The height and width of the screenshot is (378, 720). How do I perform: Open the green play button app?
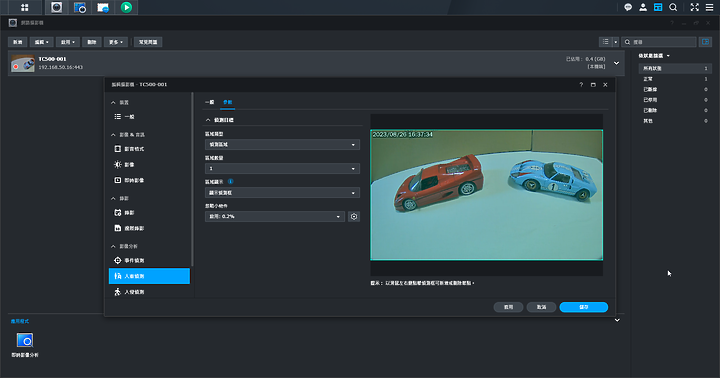(x=126, y=7)
